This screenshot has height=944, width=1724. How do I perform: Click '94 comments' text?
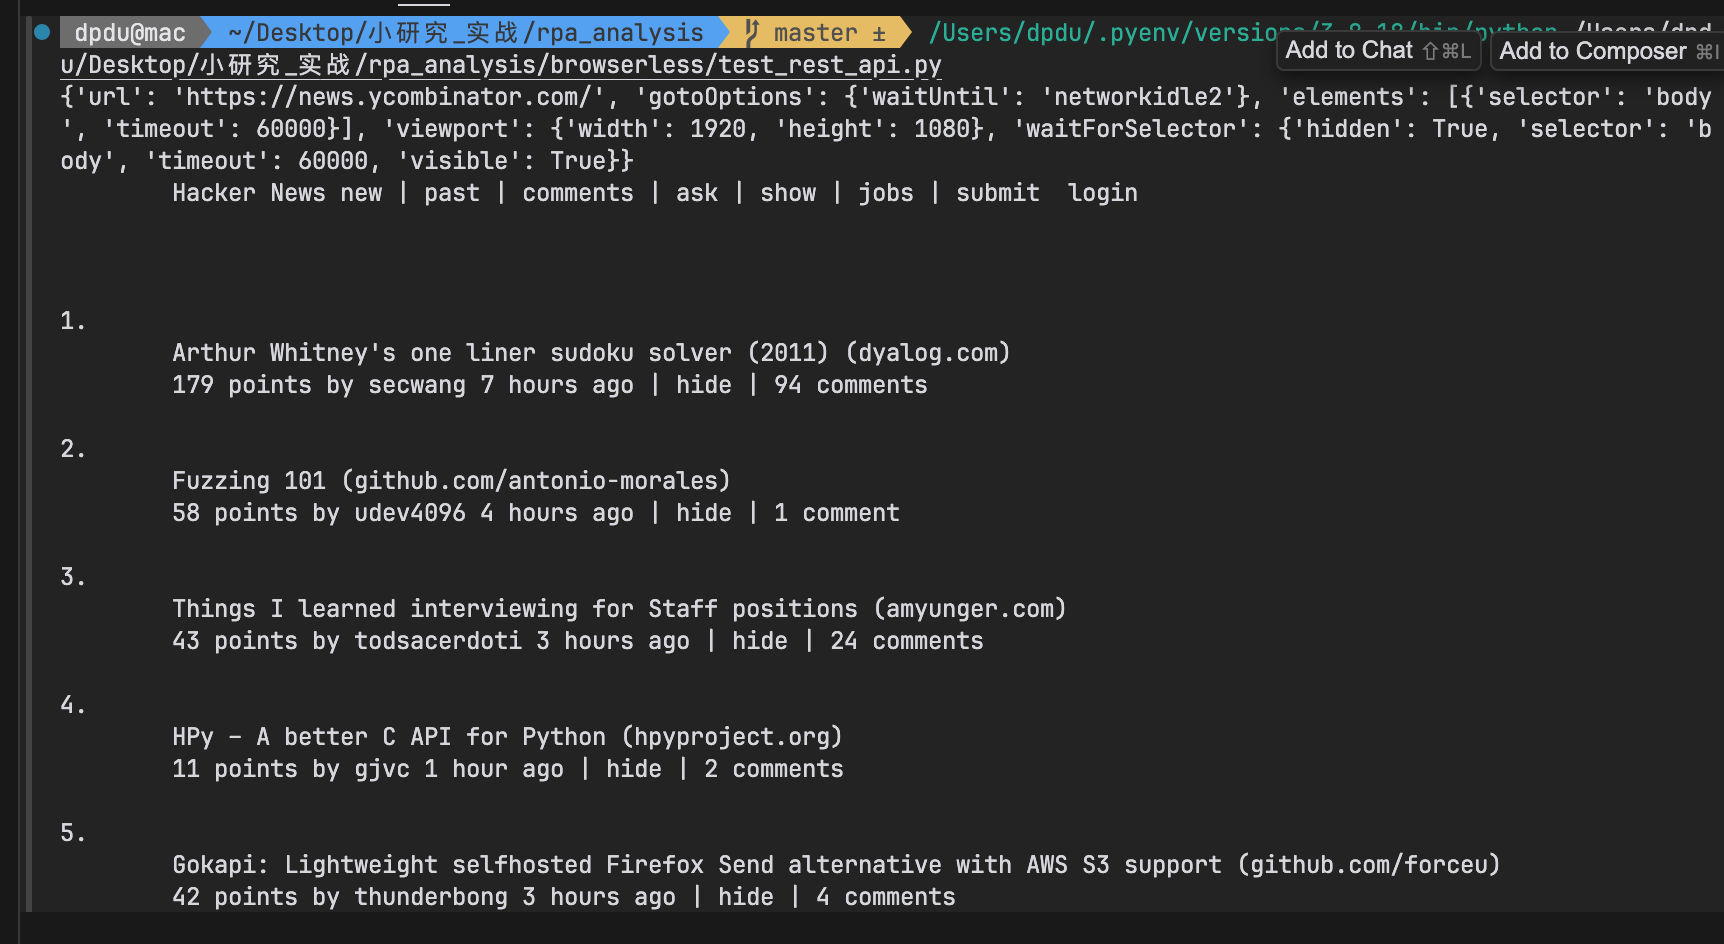tap(851, 385)
